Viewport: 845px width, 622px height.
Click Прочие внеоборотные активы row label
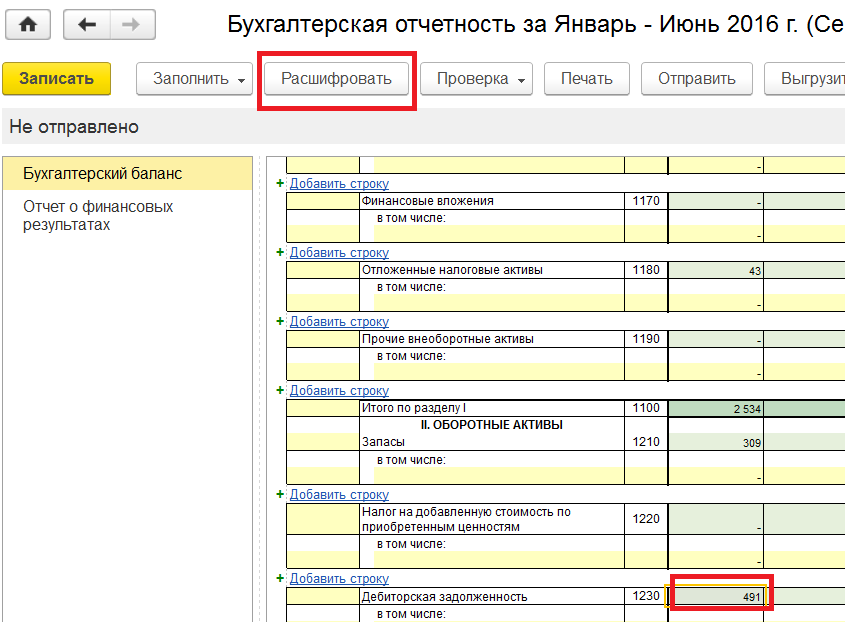click(448, 339)
